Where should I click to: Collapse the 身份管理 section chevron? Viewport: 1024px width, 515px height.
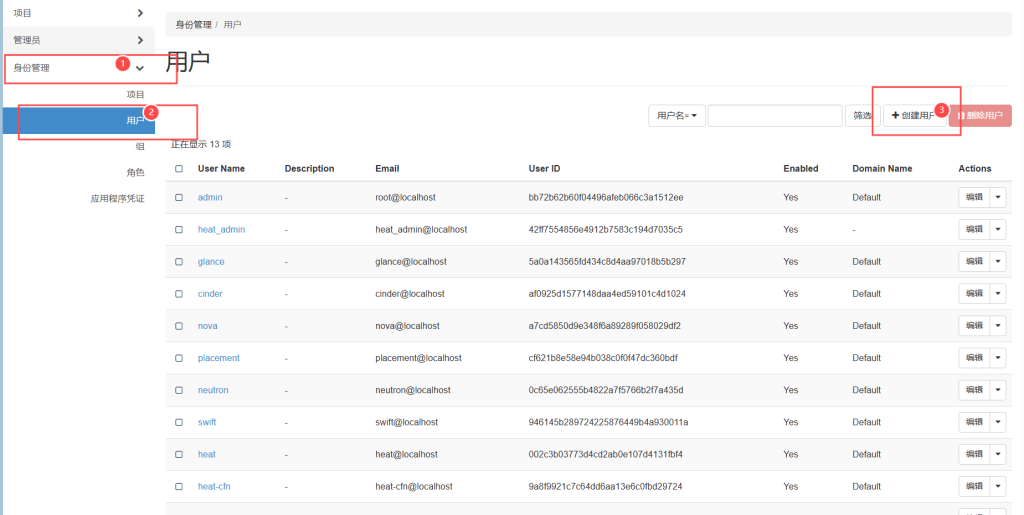tap(140, 68)
